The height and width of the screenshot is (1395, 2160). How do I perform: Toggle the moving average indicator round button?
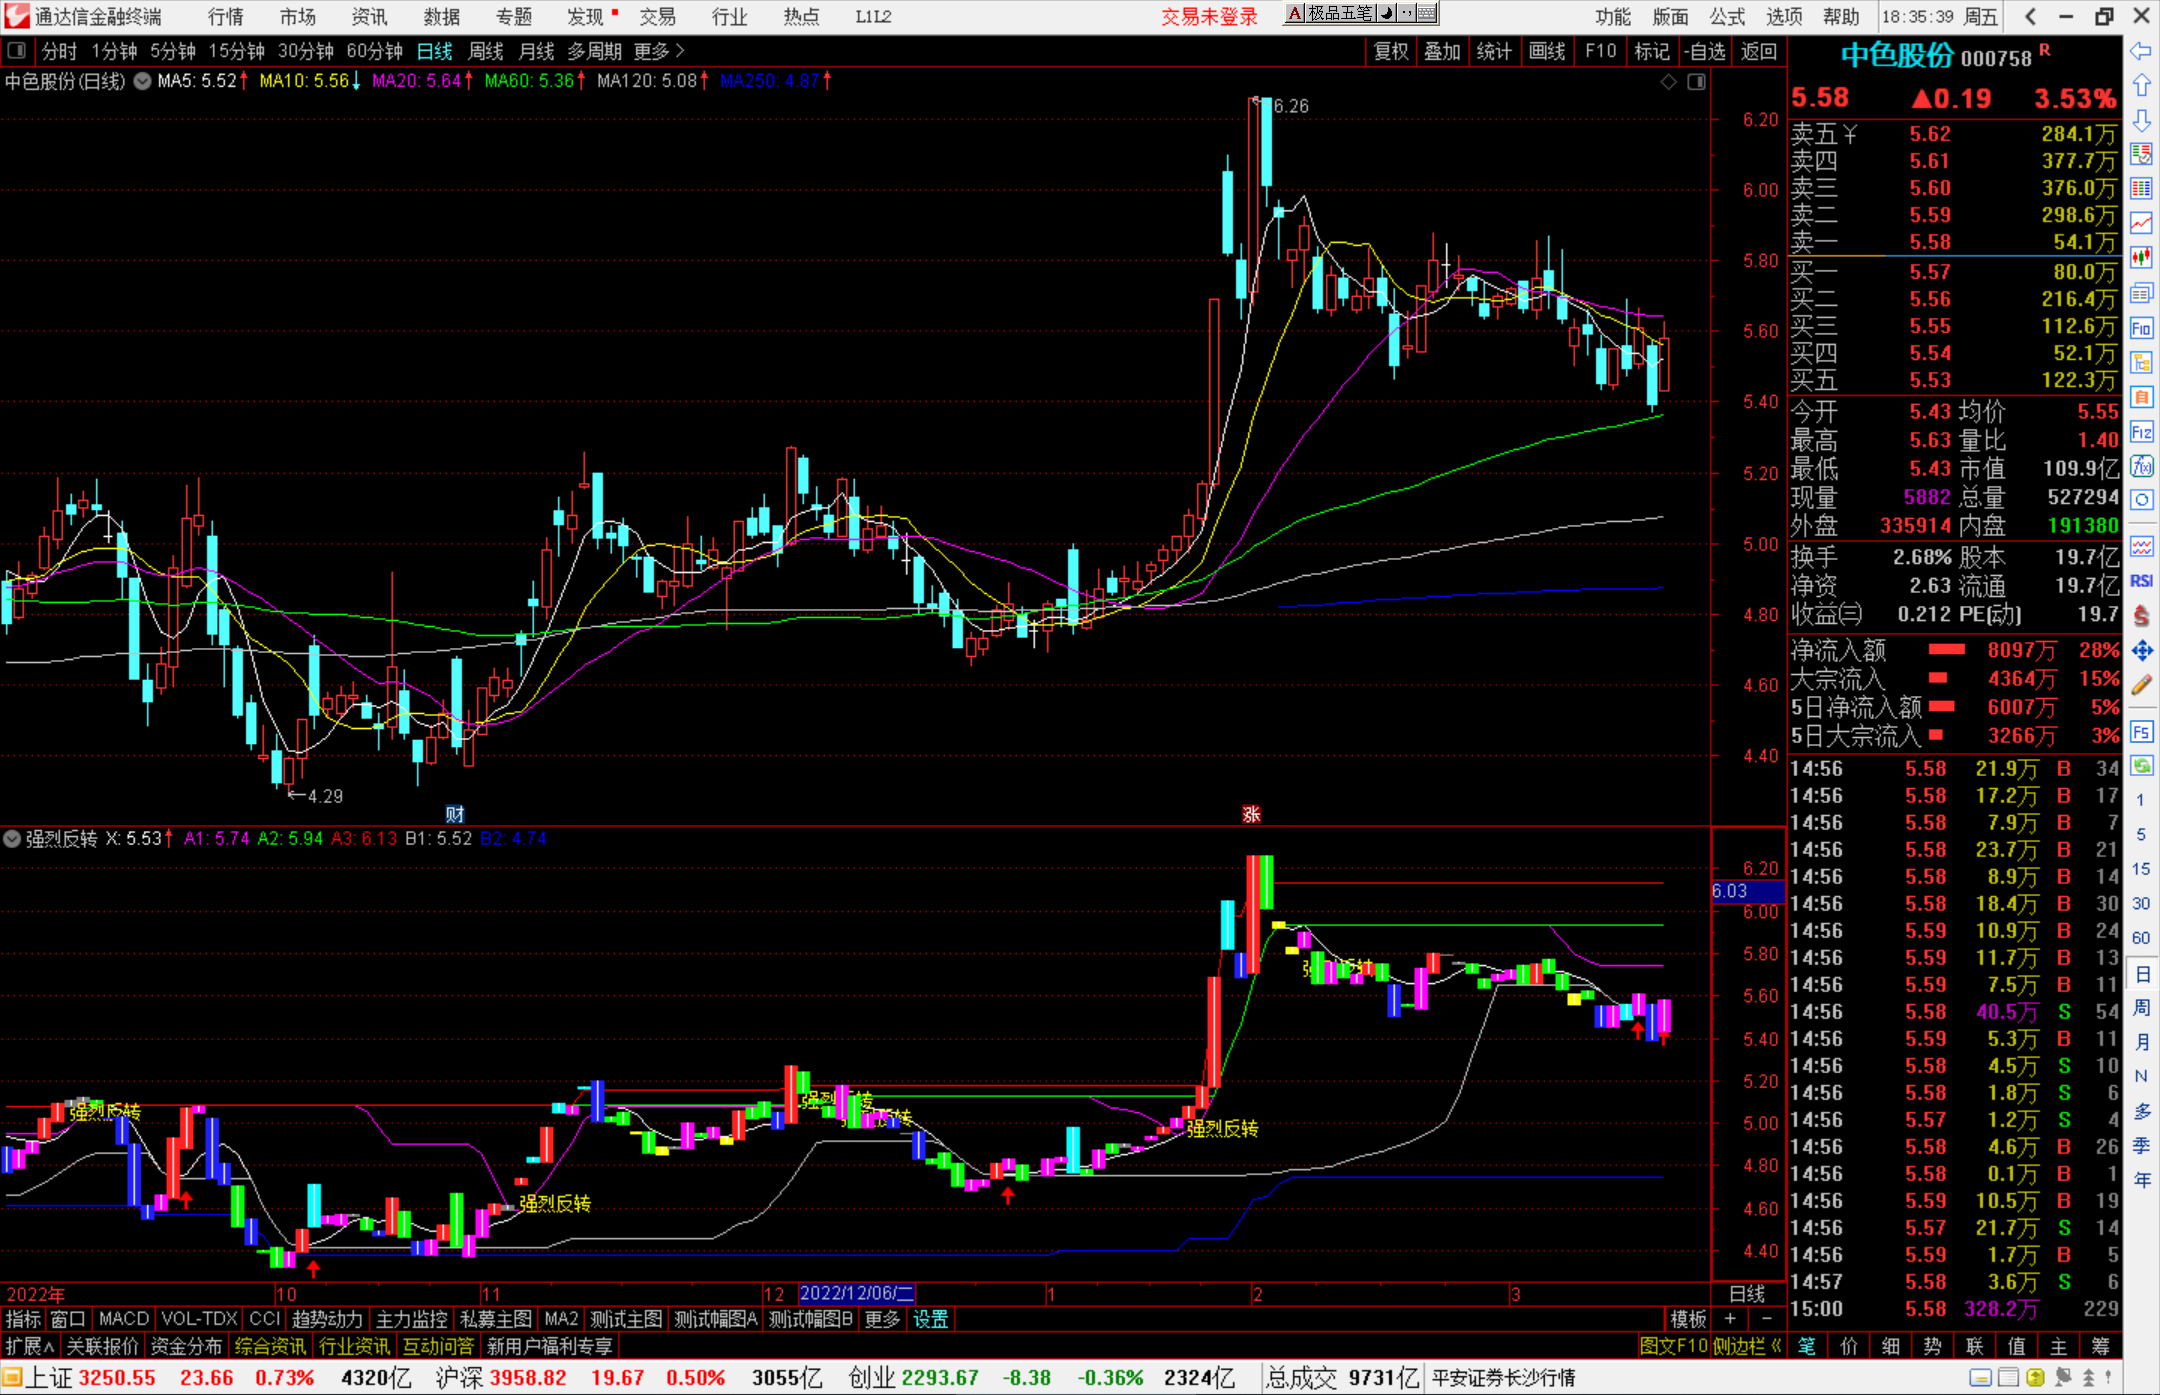pyautogui.click(x=142, y=81)
